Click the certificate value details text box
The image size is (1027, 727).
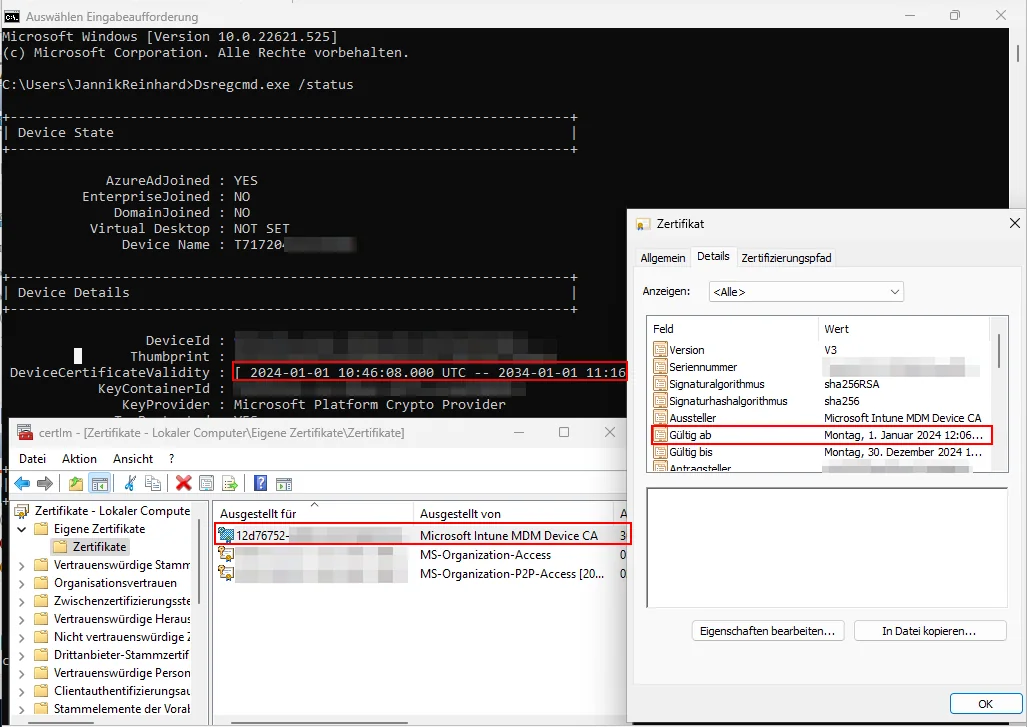(827, 548)
